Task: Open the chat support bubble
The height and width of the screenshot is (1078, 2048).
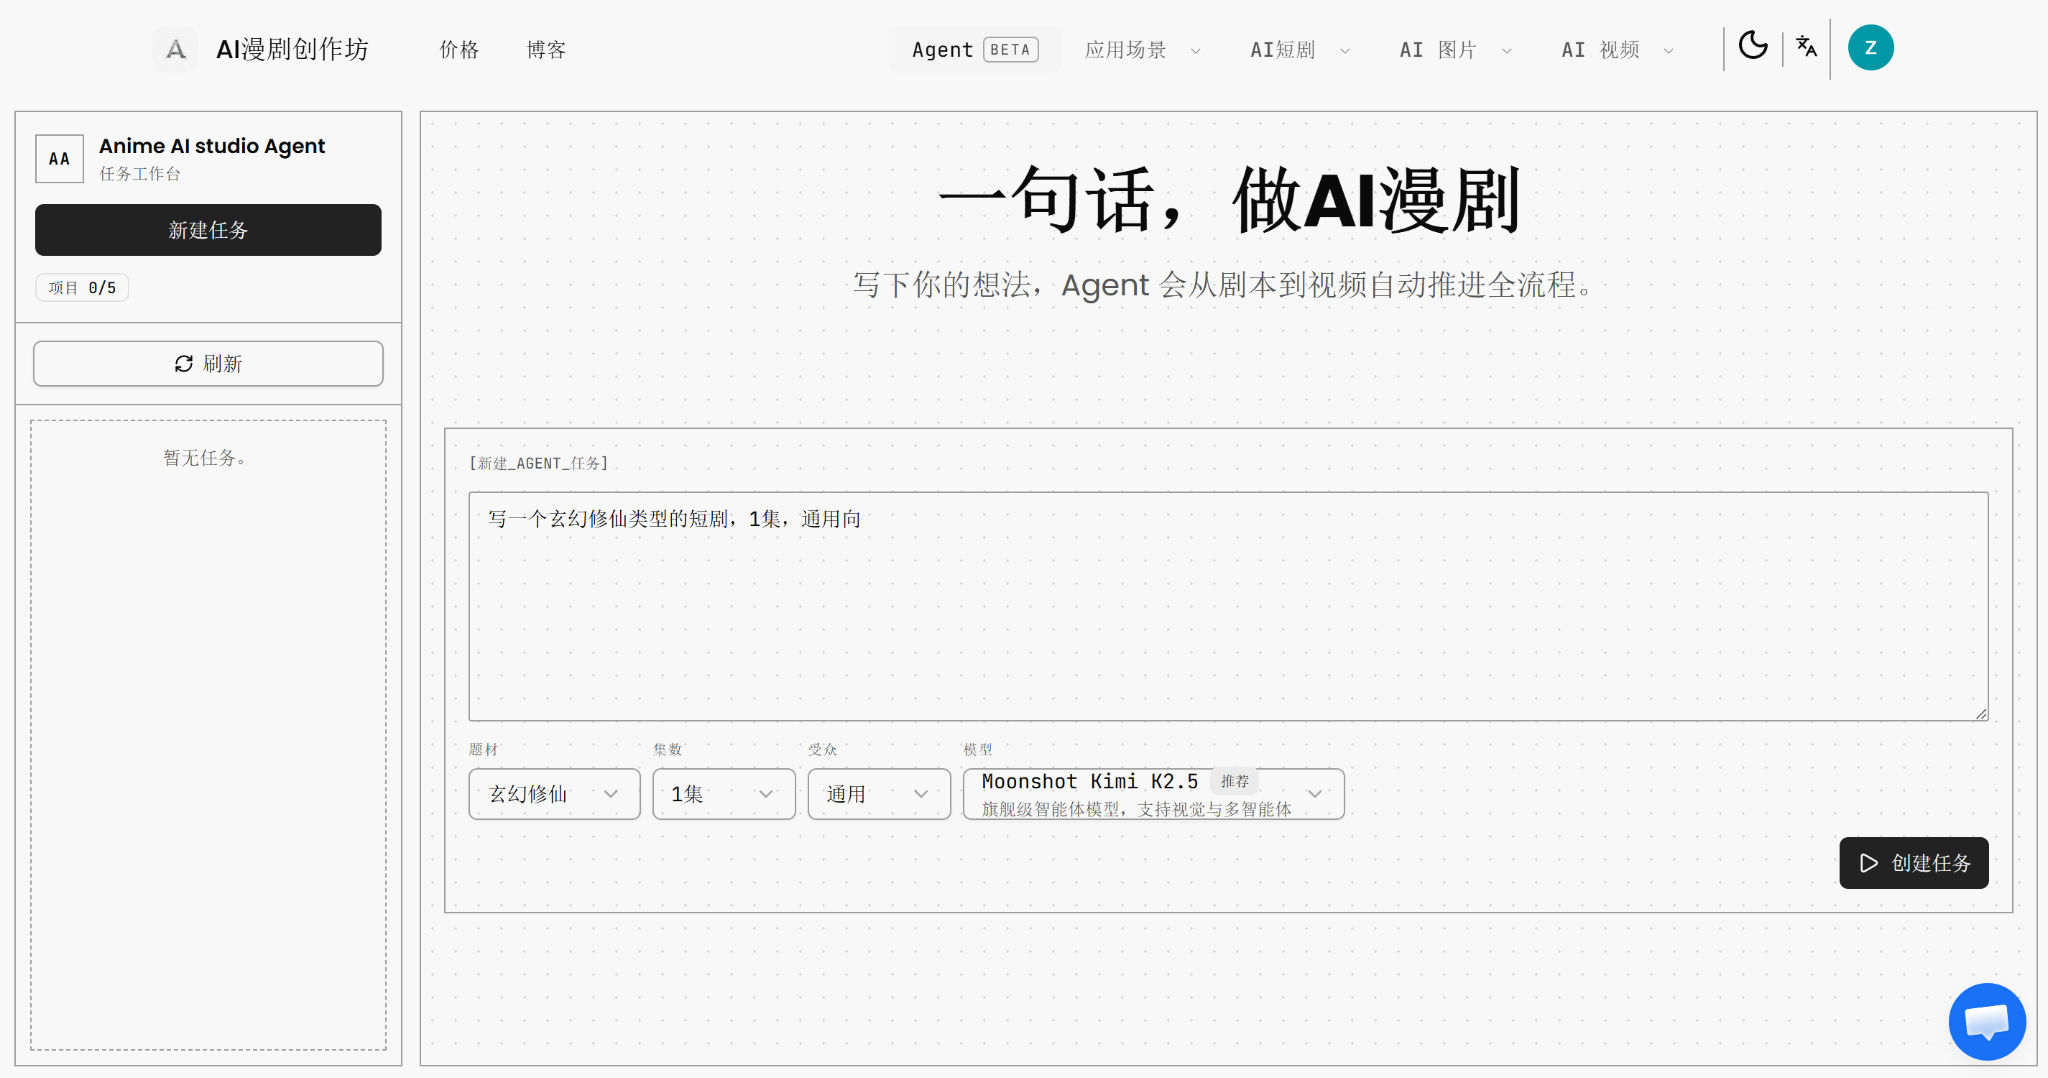Action: click(x=1986, y=1021)
